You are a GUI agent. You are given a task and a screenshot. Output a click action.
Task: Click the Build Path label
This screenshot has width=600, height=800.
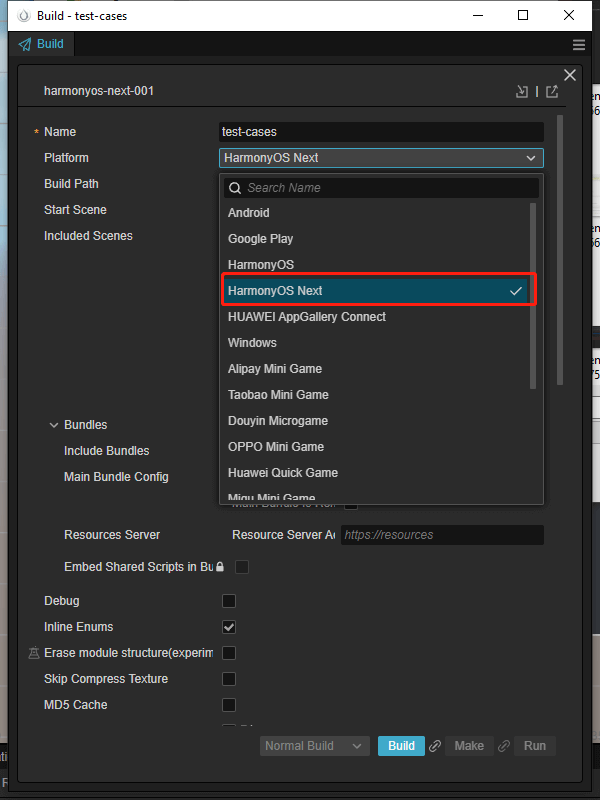(x=71, y=184)
